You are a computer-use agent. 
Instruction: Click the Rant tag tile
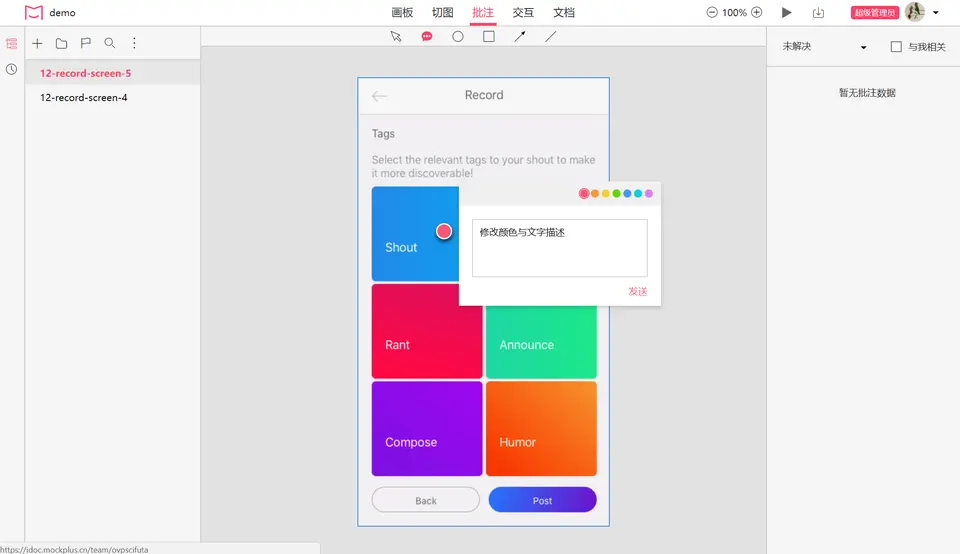tap(427, 331)
